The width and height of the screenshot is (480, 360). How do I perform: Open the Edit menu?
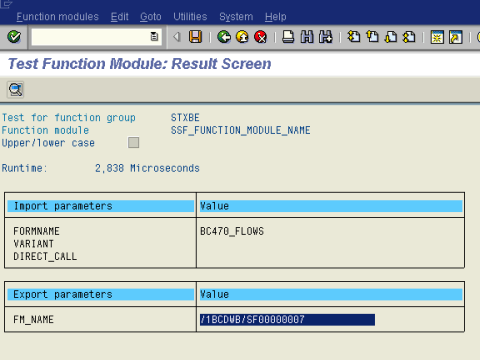pyautogui.click(x=119, y=17)
